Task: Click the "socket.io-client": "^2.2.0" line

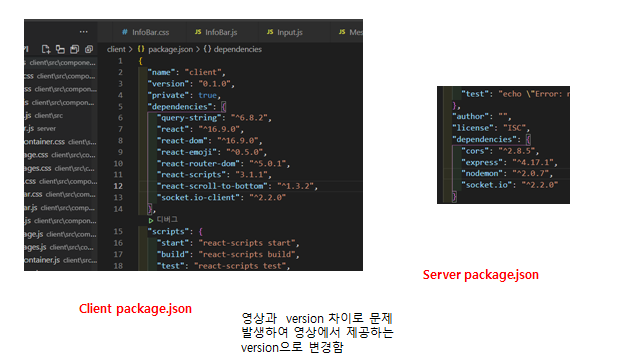Action: click(x=222, y=198)
